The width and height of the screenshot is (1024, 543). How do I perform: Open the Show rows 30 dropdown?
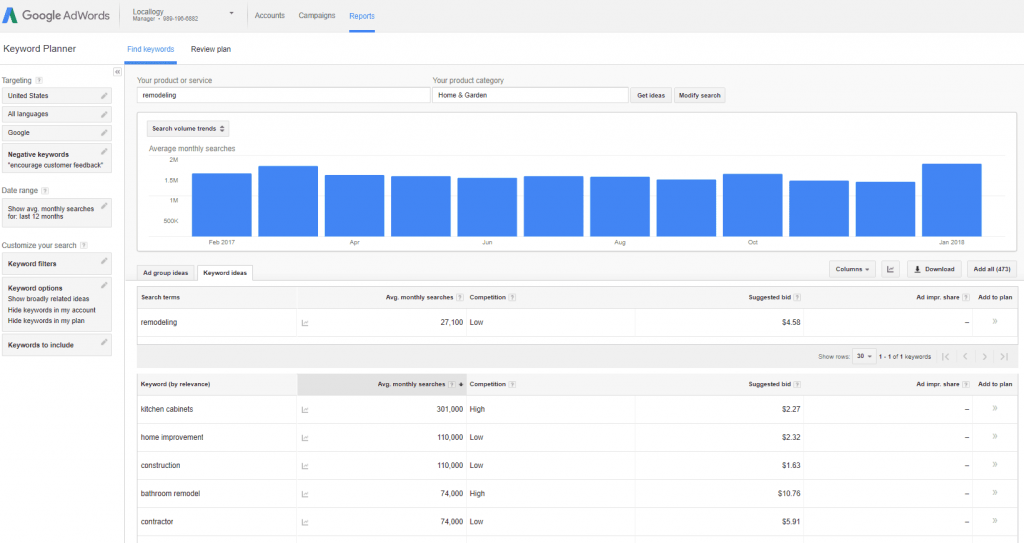tap(865, 356)
